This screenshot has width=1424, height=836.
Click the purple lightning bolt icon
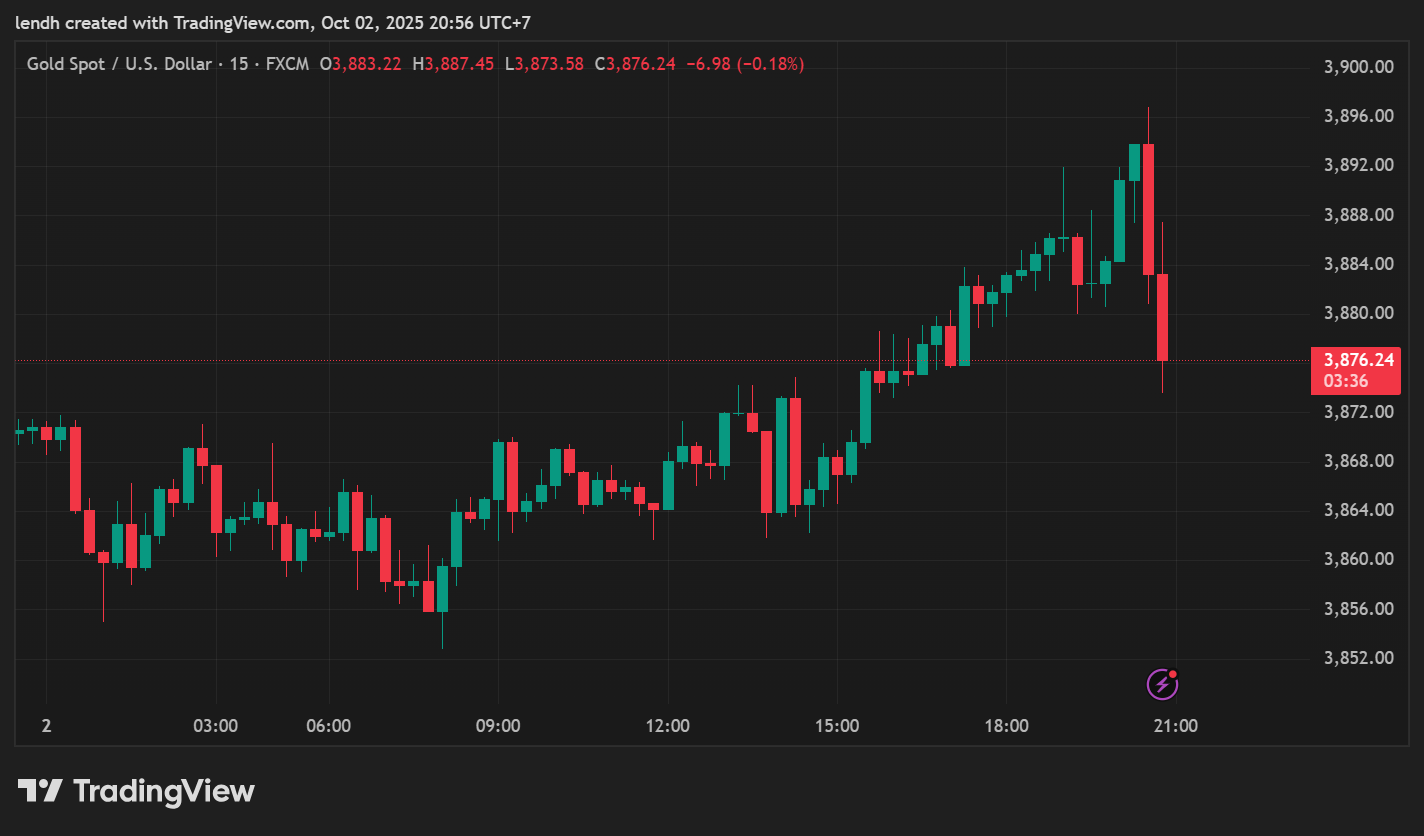tap(1161, 684)
